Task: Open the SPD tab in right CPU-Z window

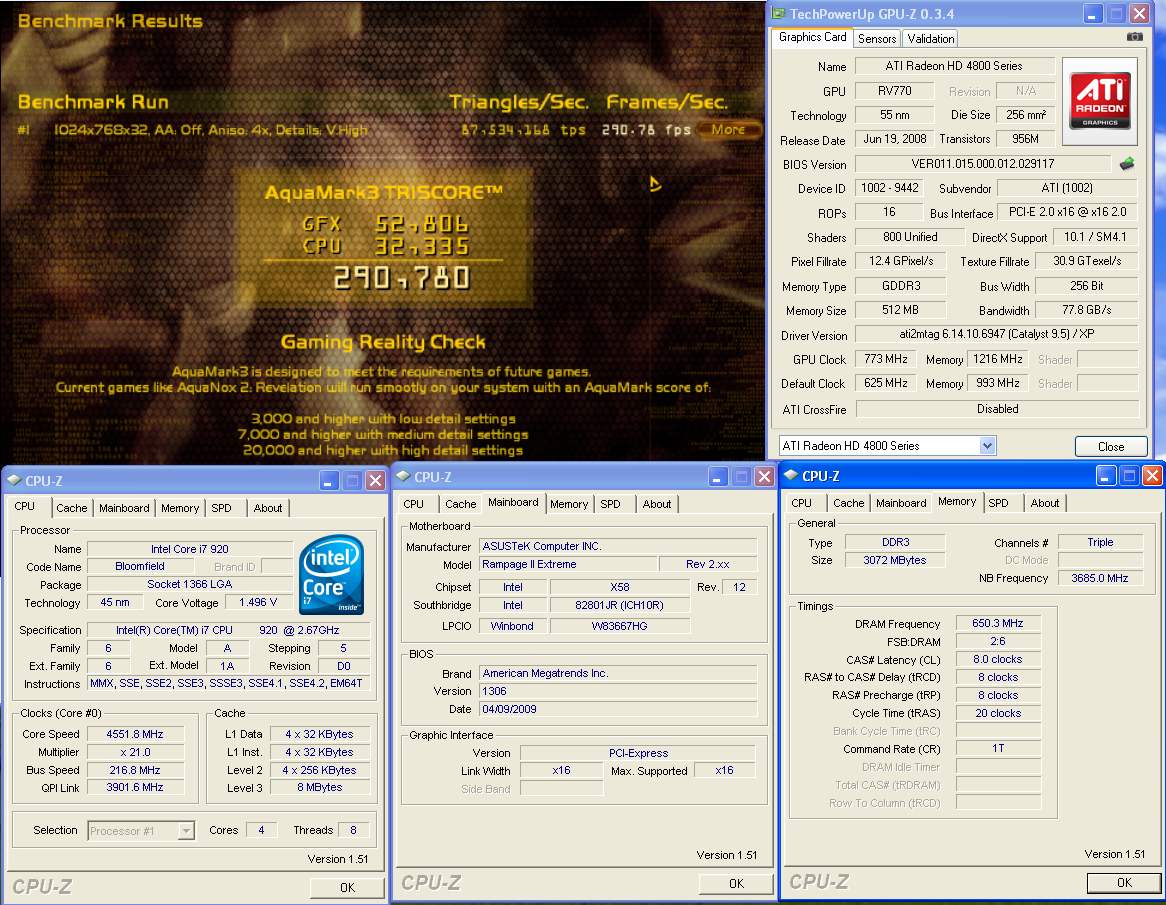Action: point(999,503)
